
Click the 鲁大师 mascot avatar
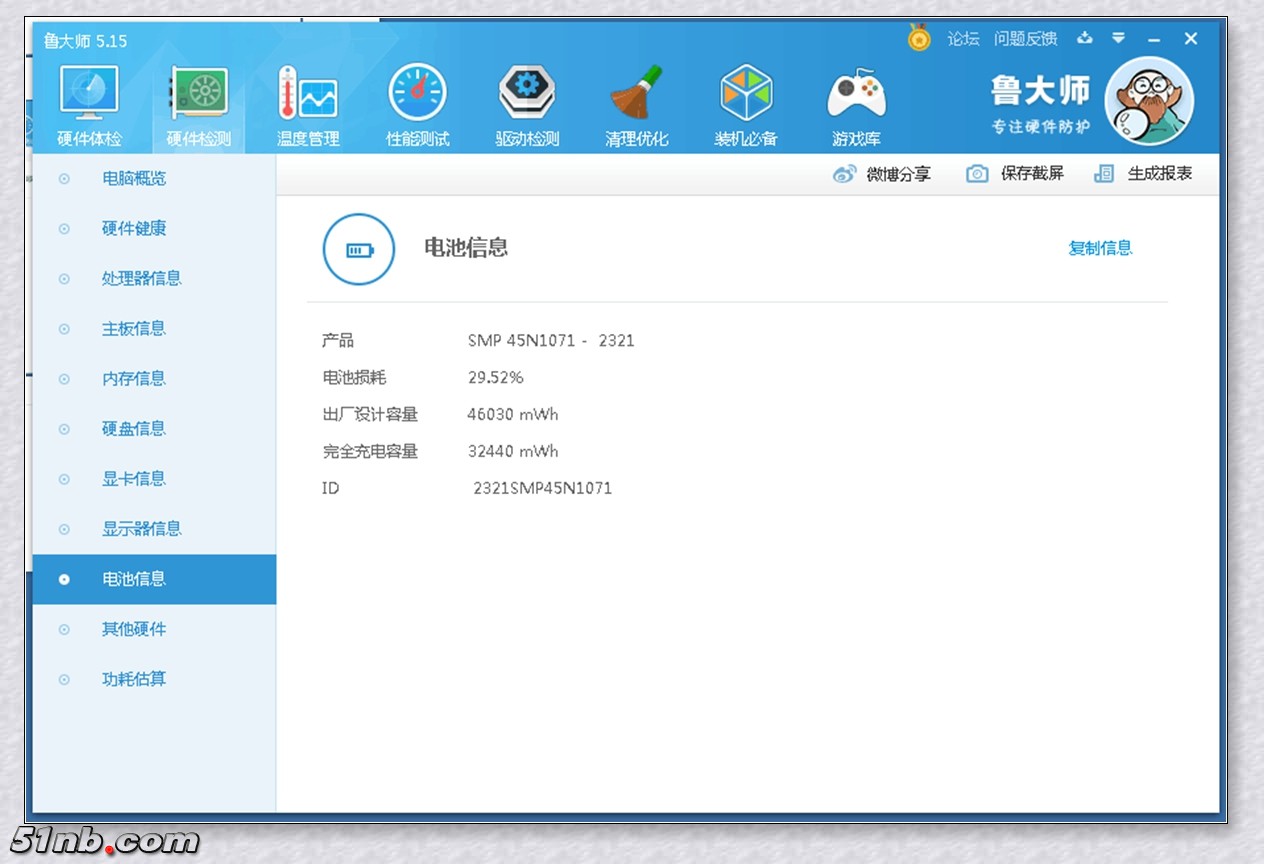coord(1149,101)
